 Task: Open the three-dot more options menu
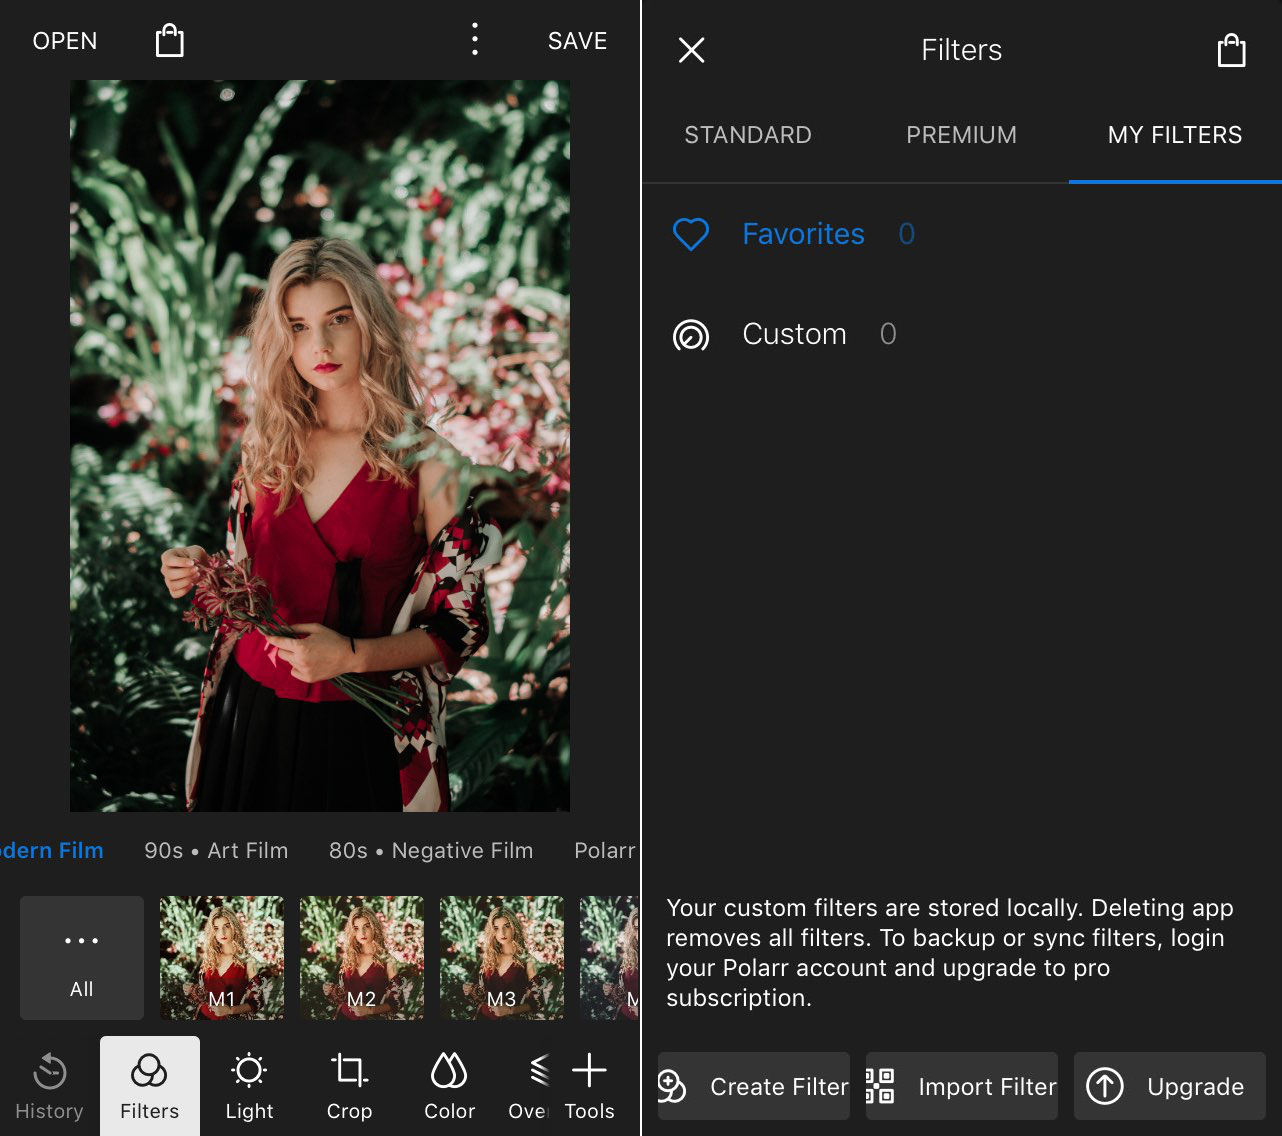coord(475,40)
